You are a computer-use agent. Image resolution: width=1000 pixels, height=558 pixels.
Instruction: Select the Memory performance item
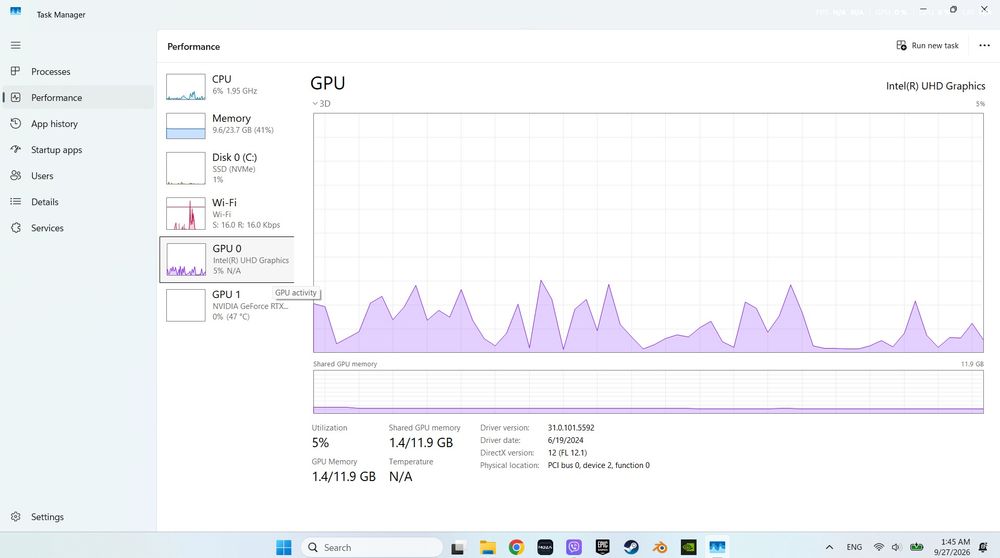click(226, 125)
